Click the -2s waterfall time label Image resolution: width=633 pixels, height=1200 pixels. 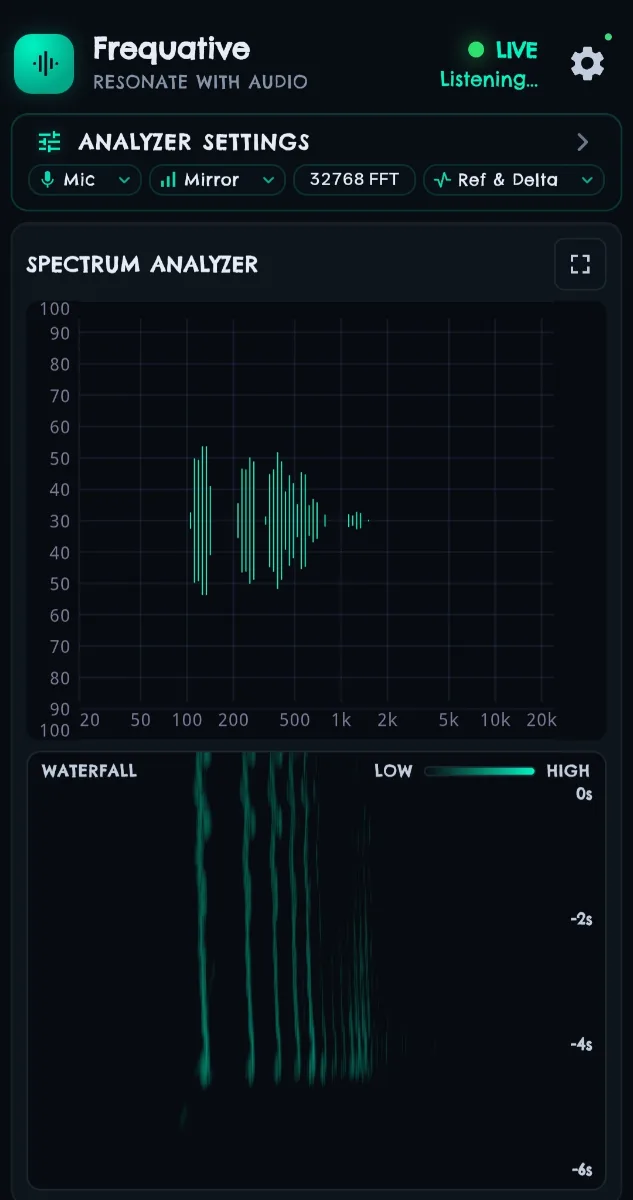(580, 919)
